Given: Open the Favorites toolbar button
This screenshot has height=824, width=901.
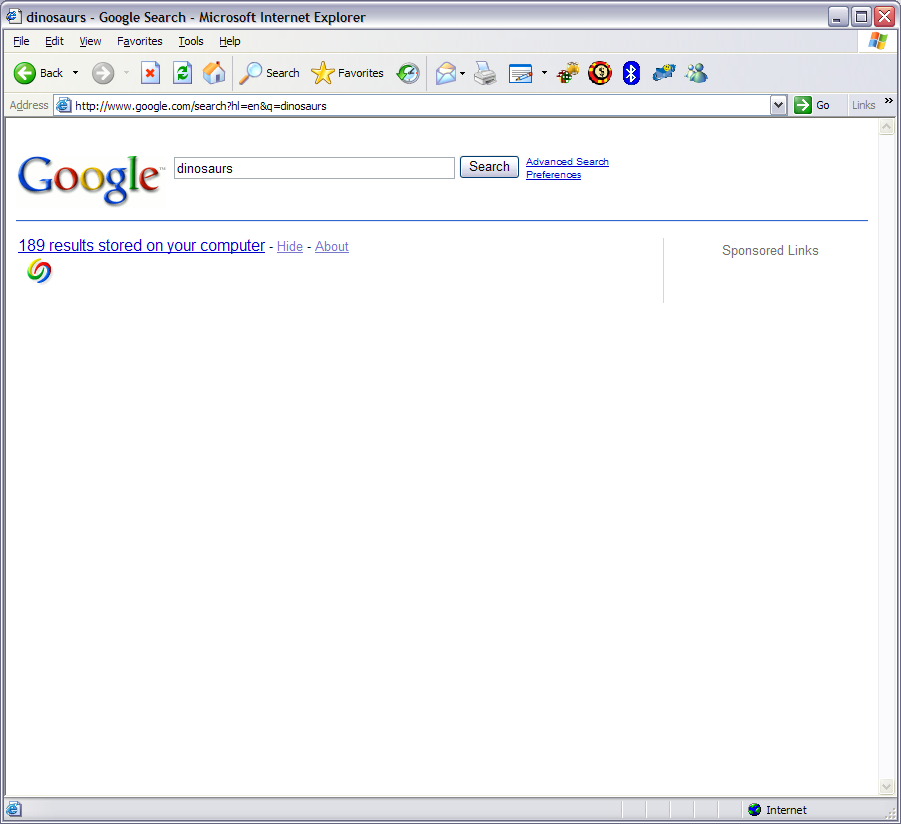Looking at the screenshot, I should (x=348, y=73).
